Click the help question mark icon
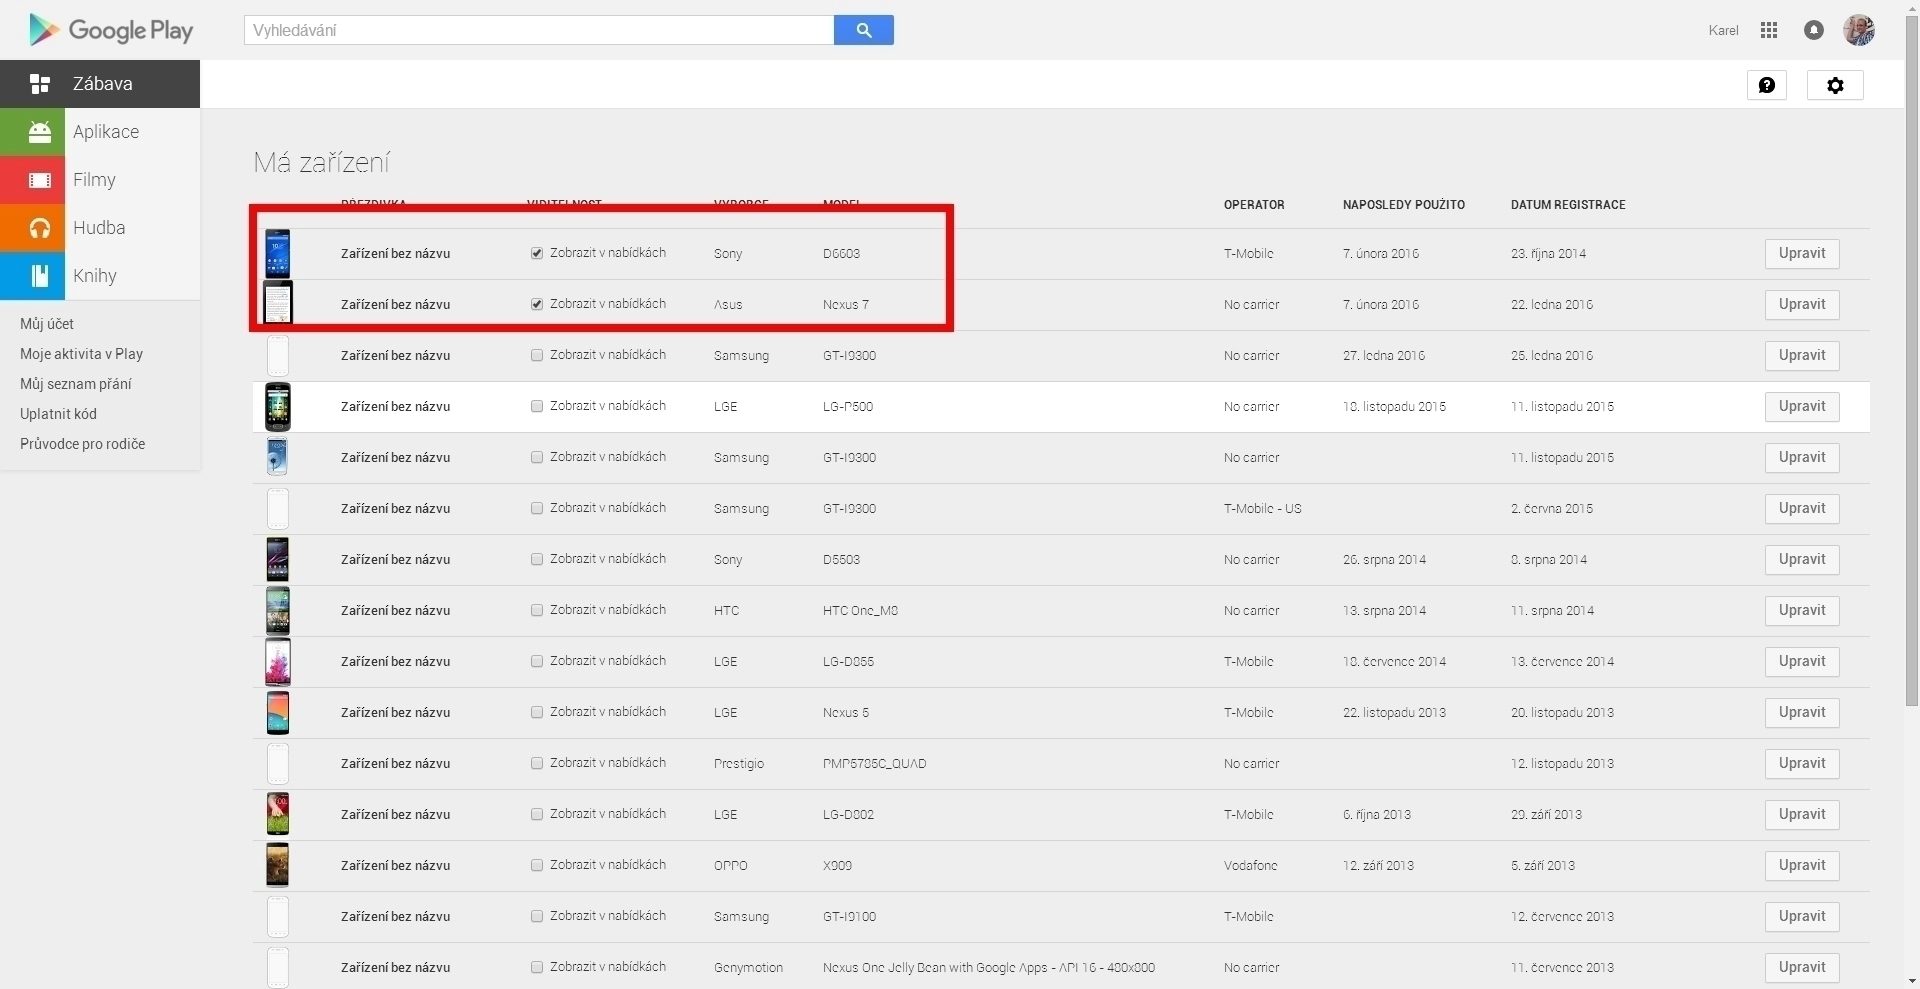This screenshot has height=989, width=1920. click(x=1767, y=85)
